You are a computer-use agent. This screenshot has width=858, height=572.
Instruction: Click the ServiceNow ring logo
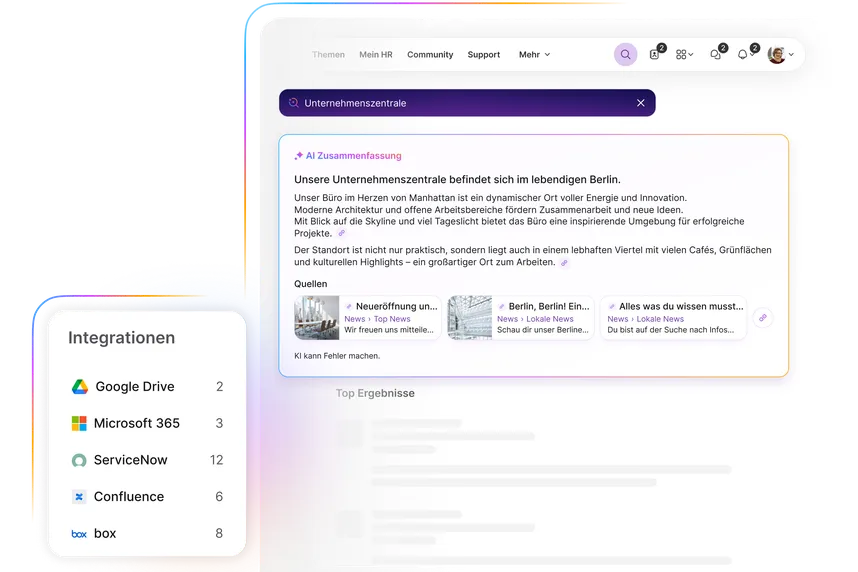79,460
